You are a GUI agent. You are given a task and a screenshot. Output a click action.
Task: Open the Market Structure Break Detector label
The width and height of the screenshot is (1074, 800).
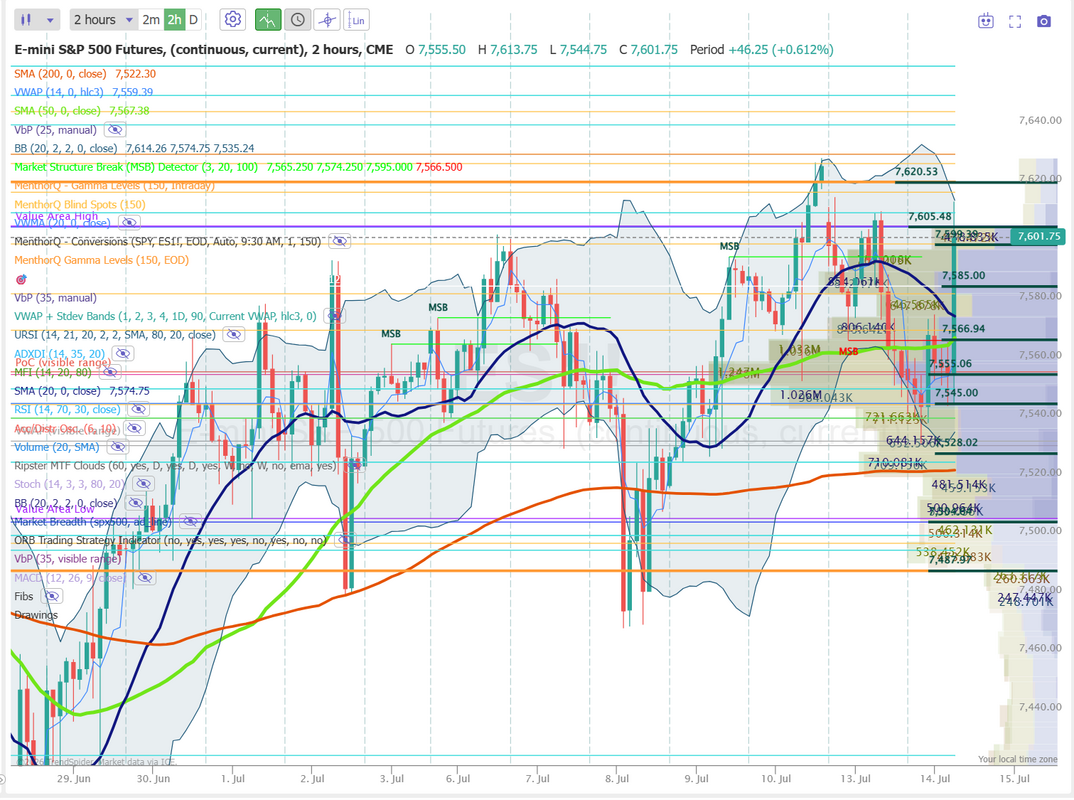point(136,167)
